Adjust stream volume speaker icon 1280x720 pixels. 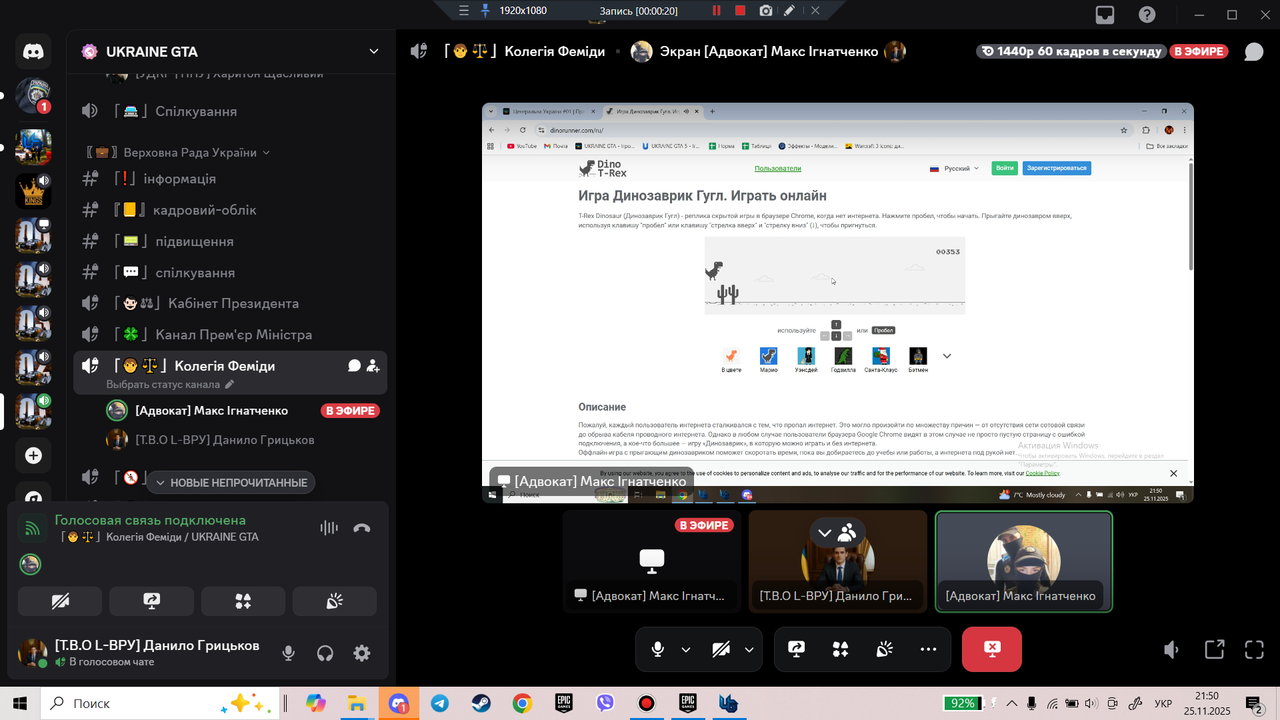(1172, 649)
